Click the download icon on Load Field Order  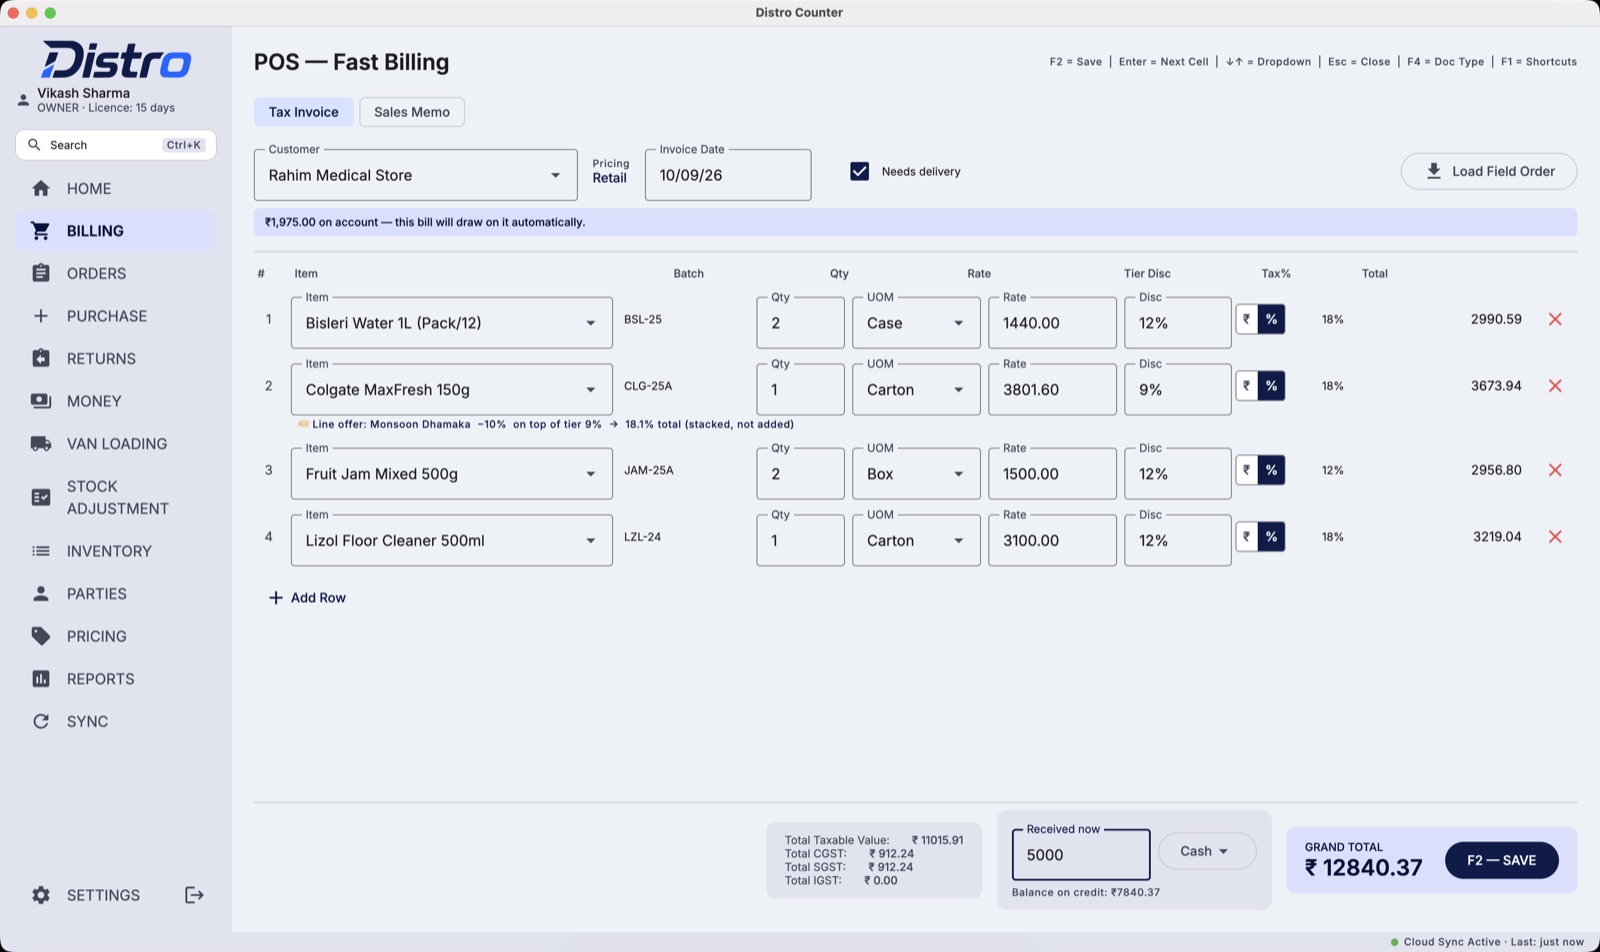coord(1434,171)
